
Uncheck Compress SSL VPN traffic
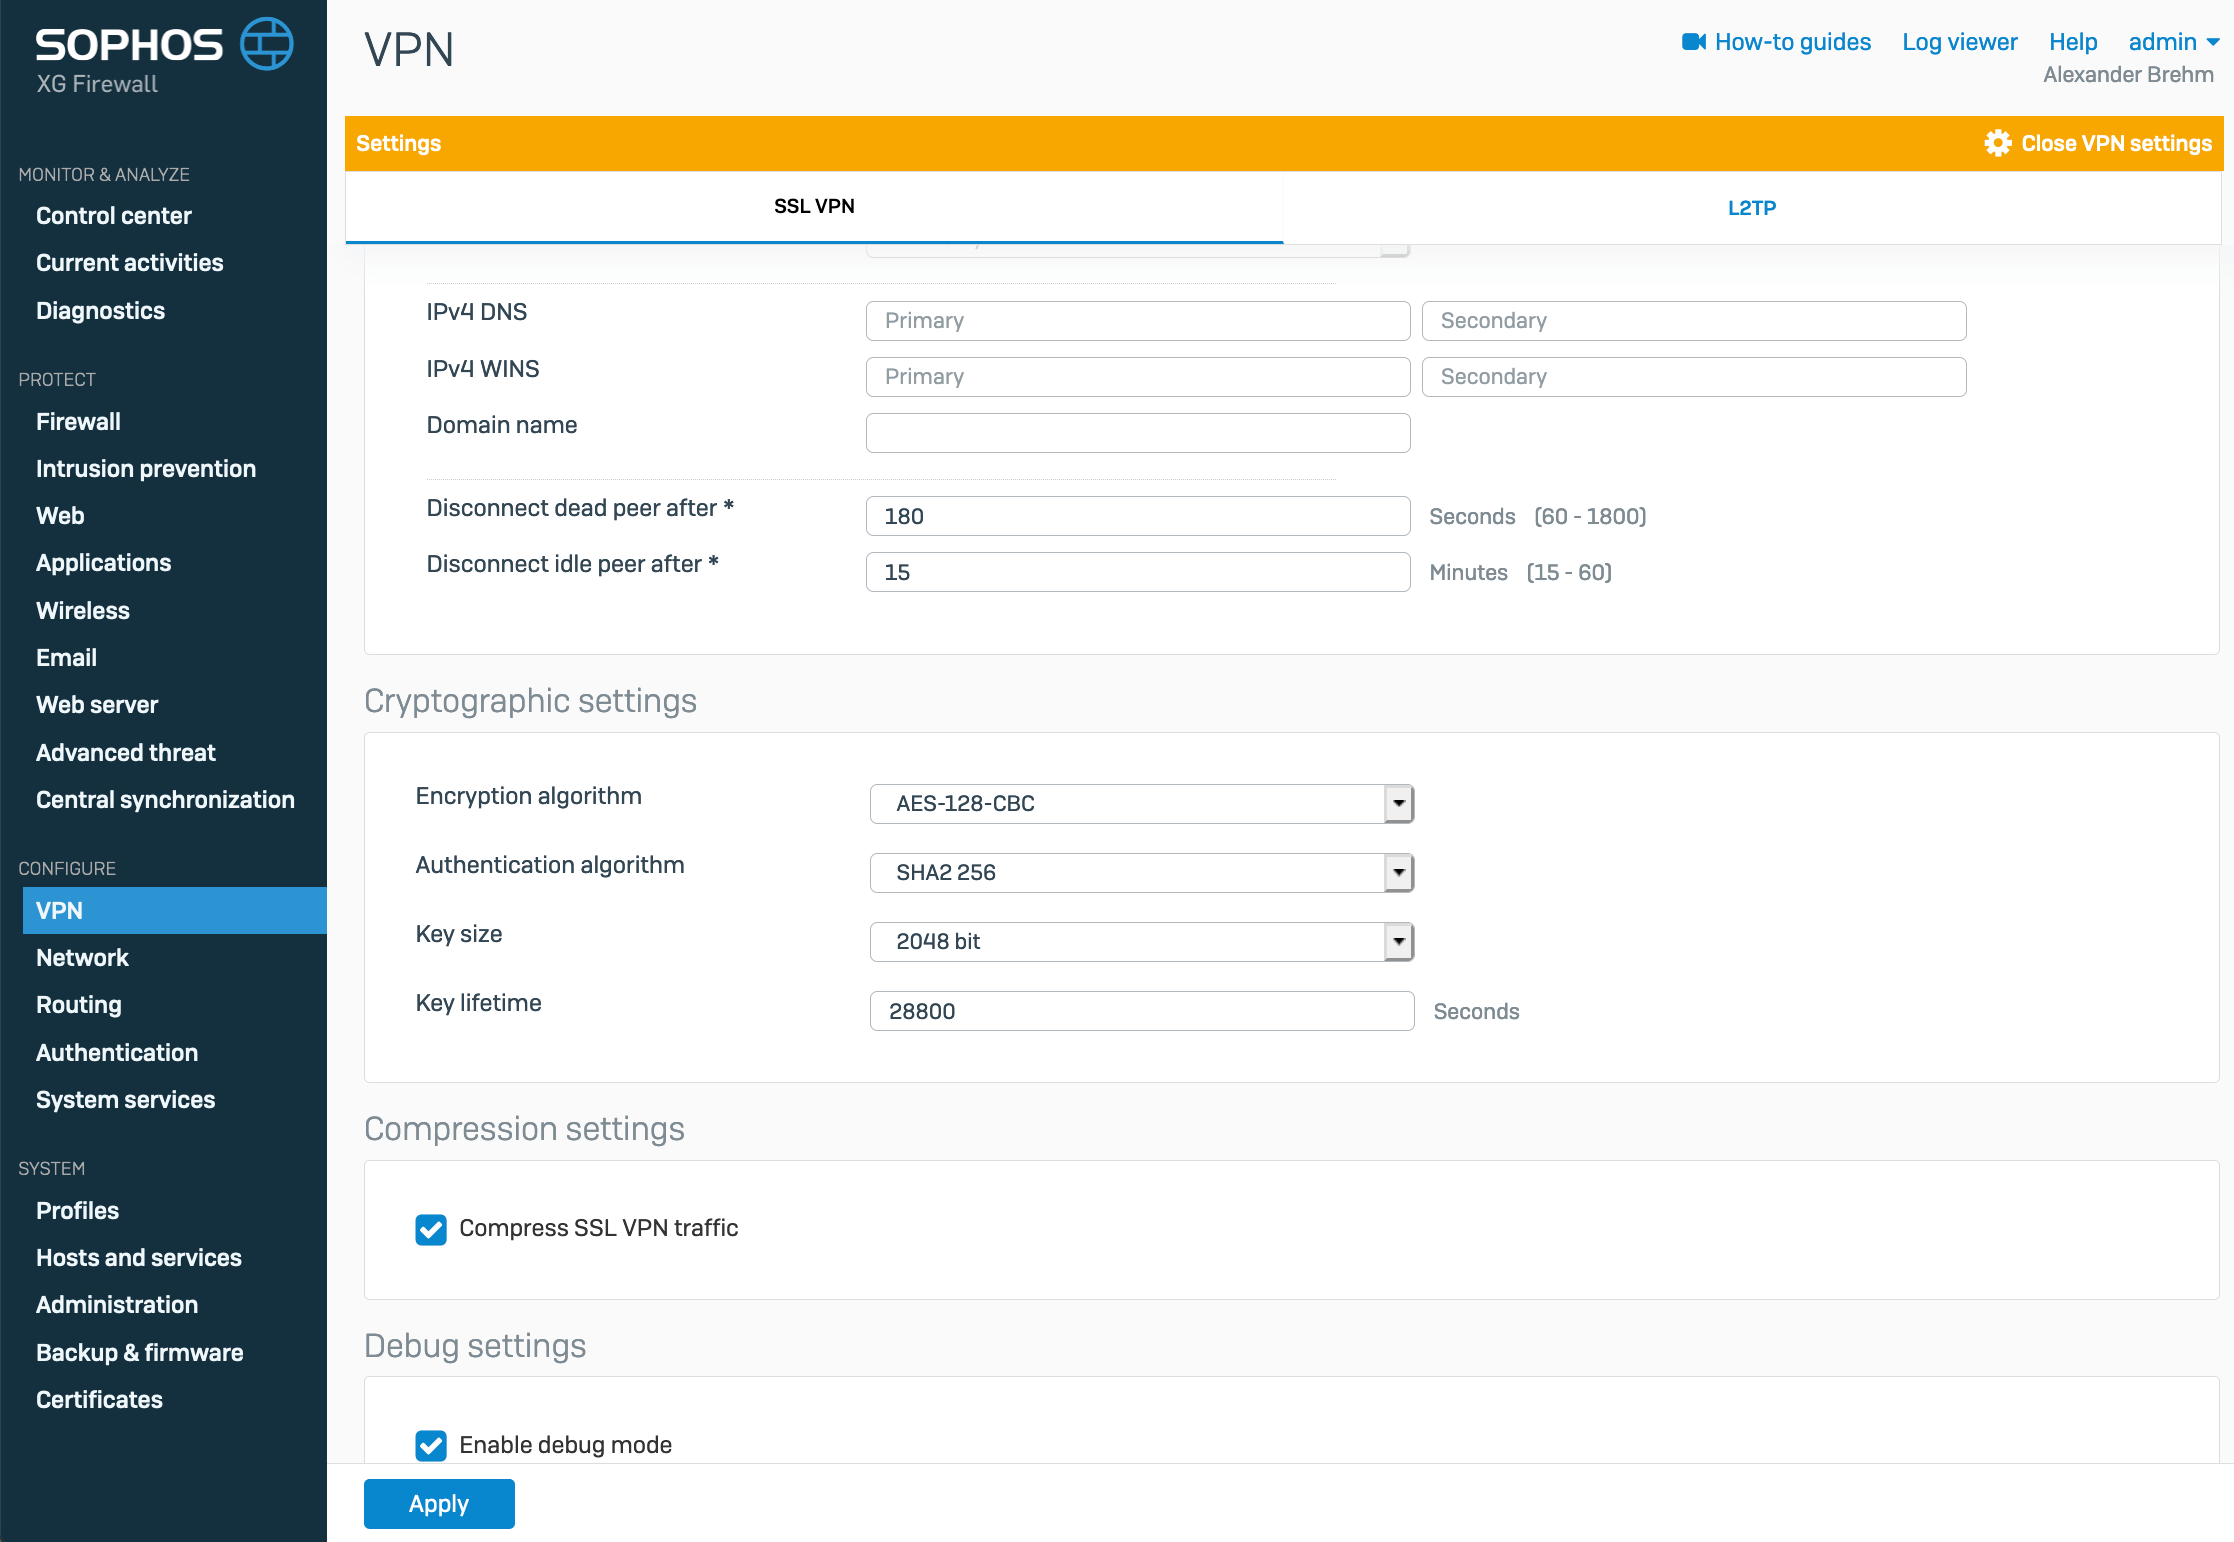431,1229
